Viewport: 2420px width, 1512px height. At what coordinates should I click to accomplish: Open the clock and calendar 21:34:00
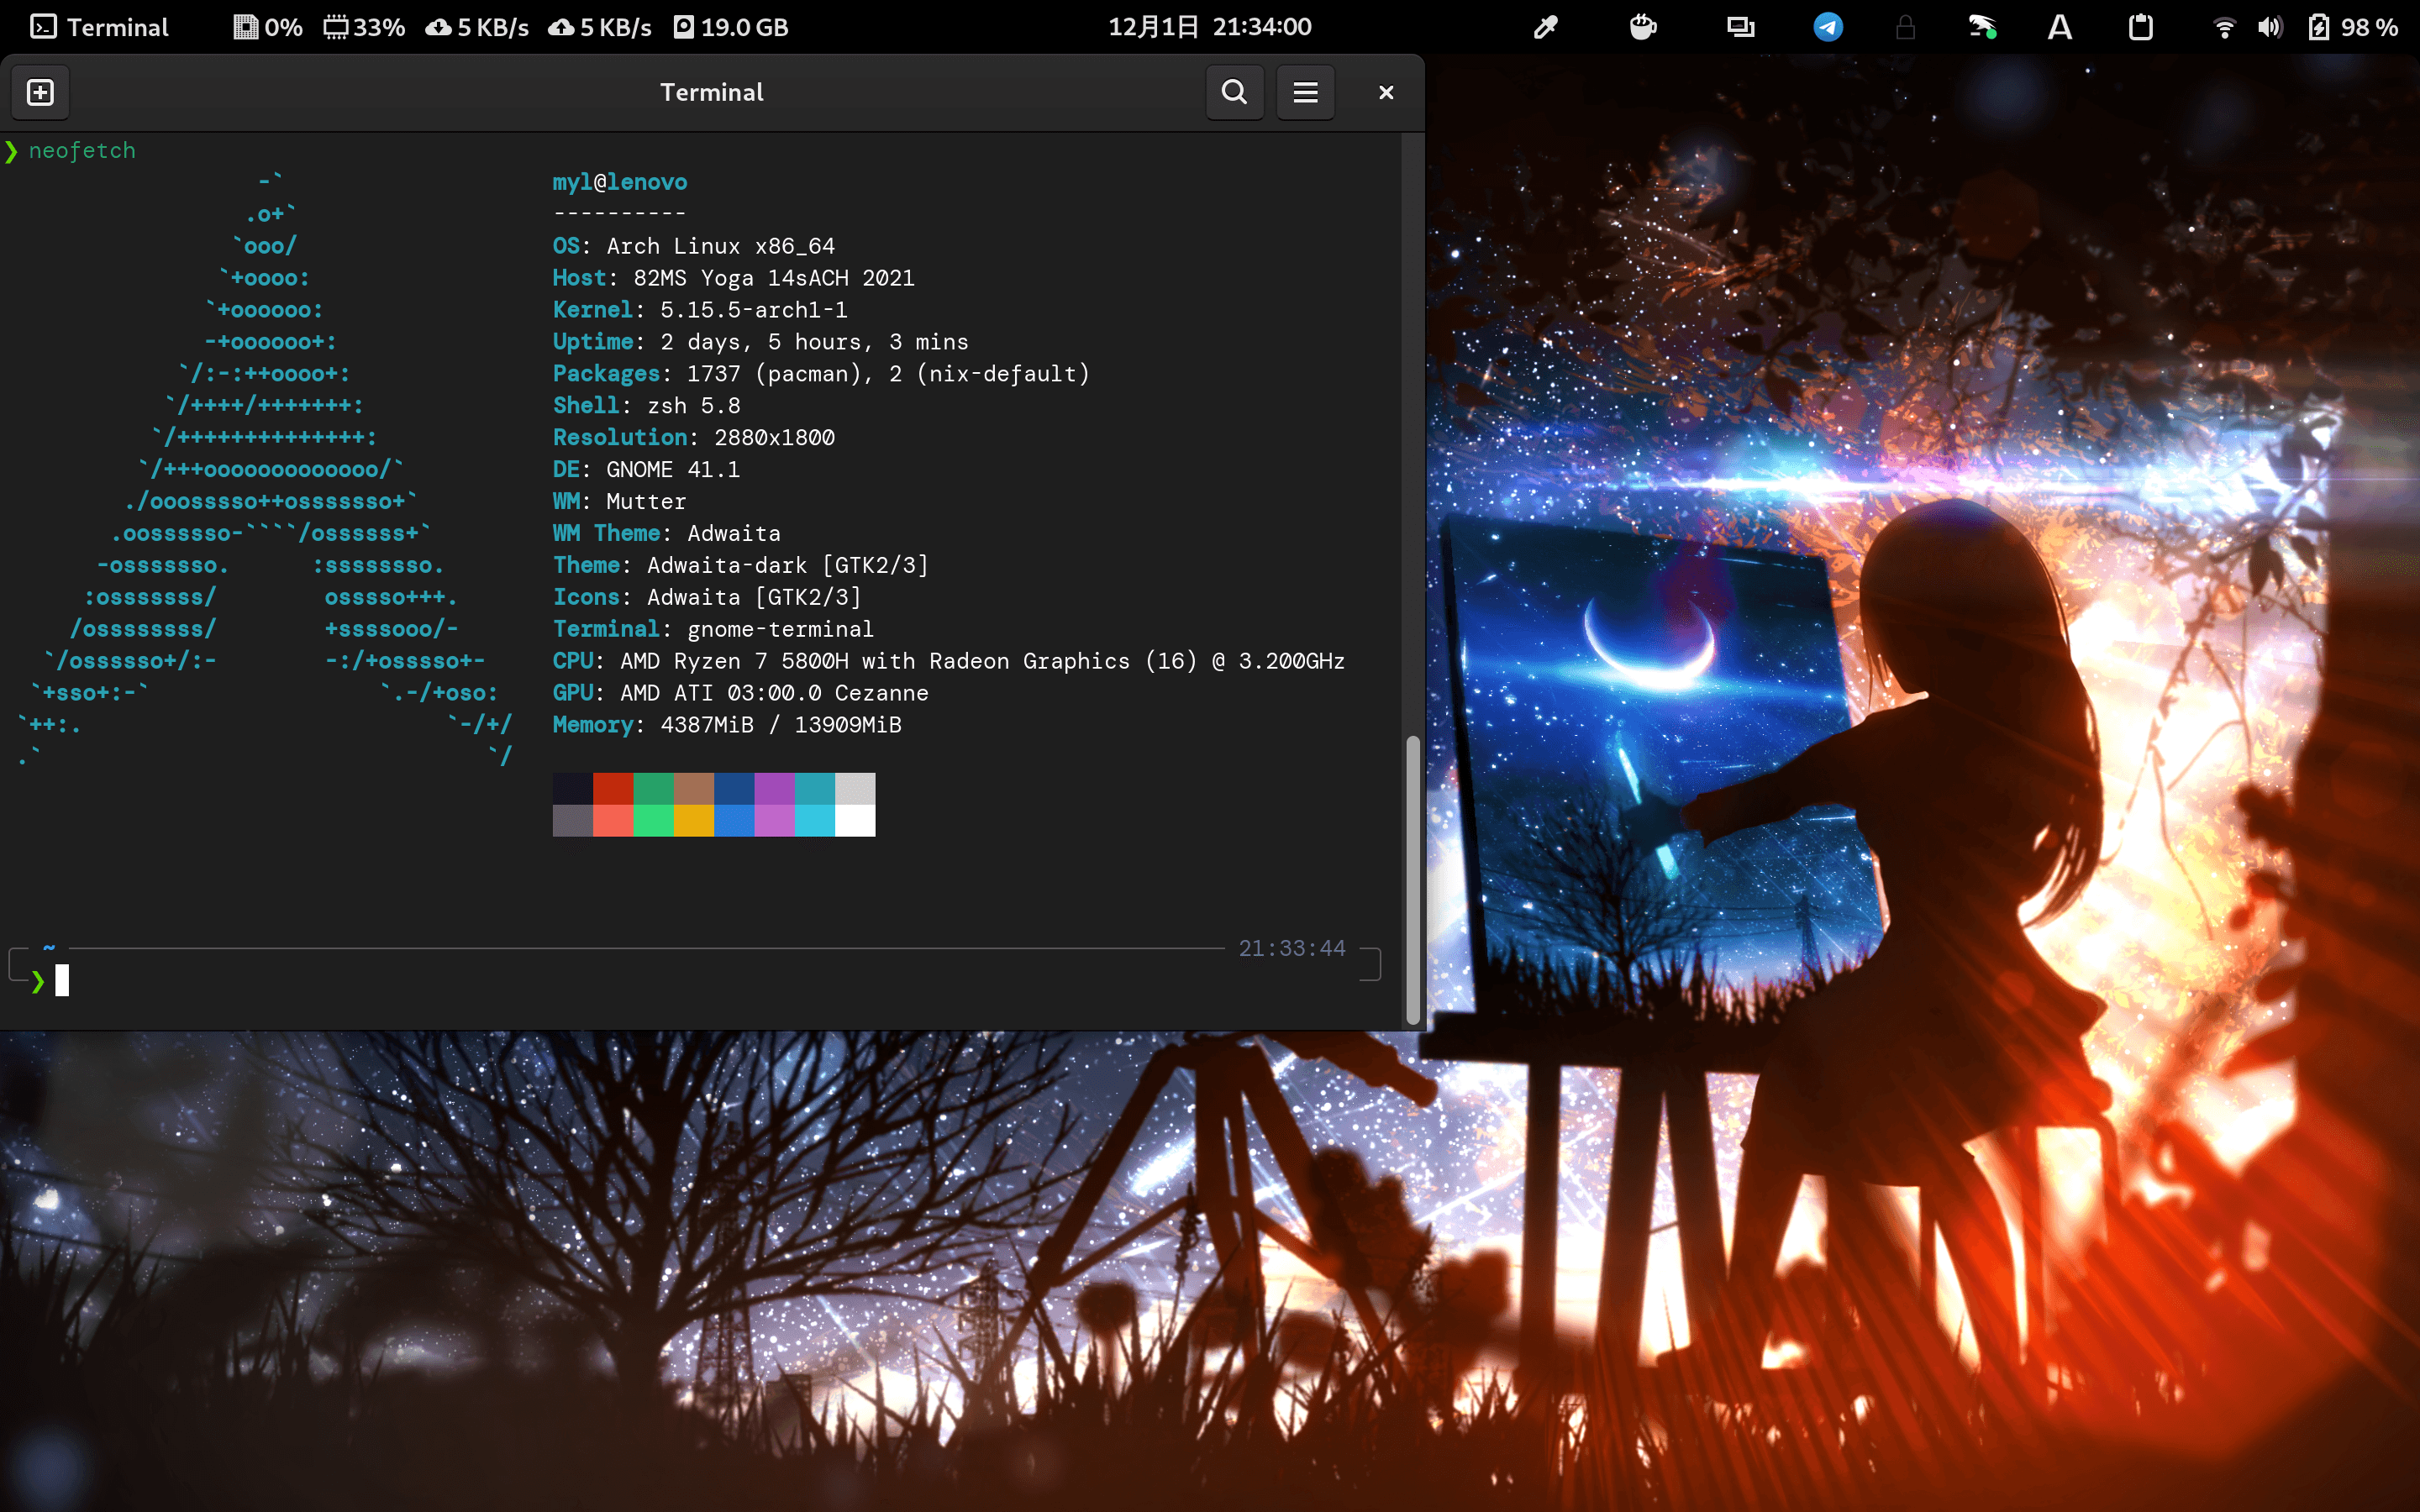pyautogui.click(x=1210, y=27)
